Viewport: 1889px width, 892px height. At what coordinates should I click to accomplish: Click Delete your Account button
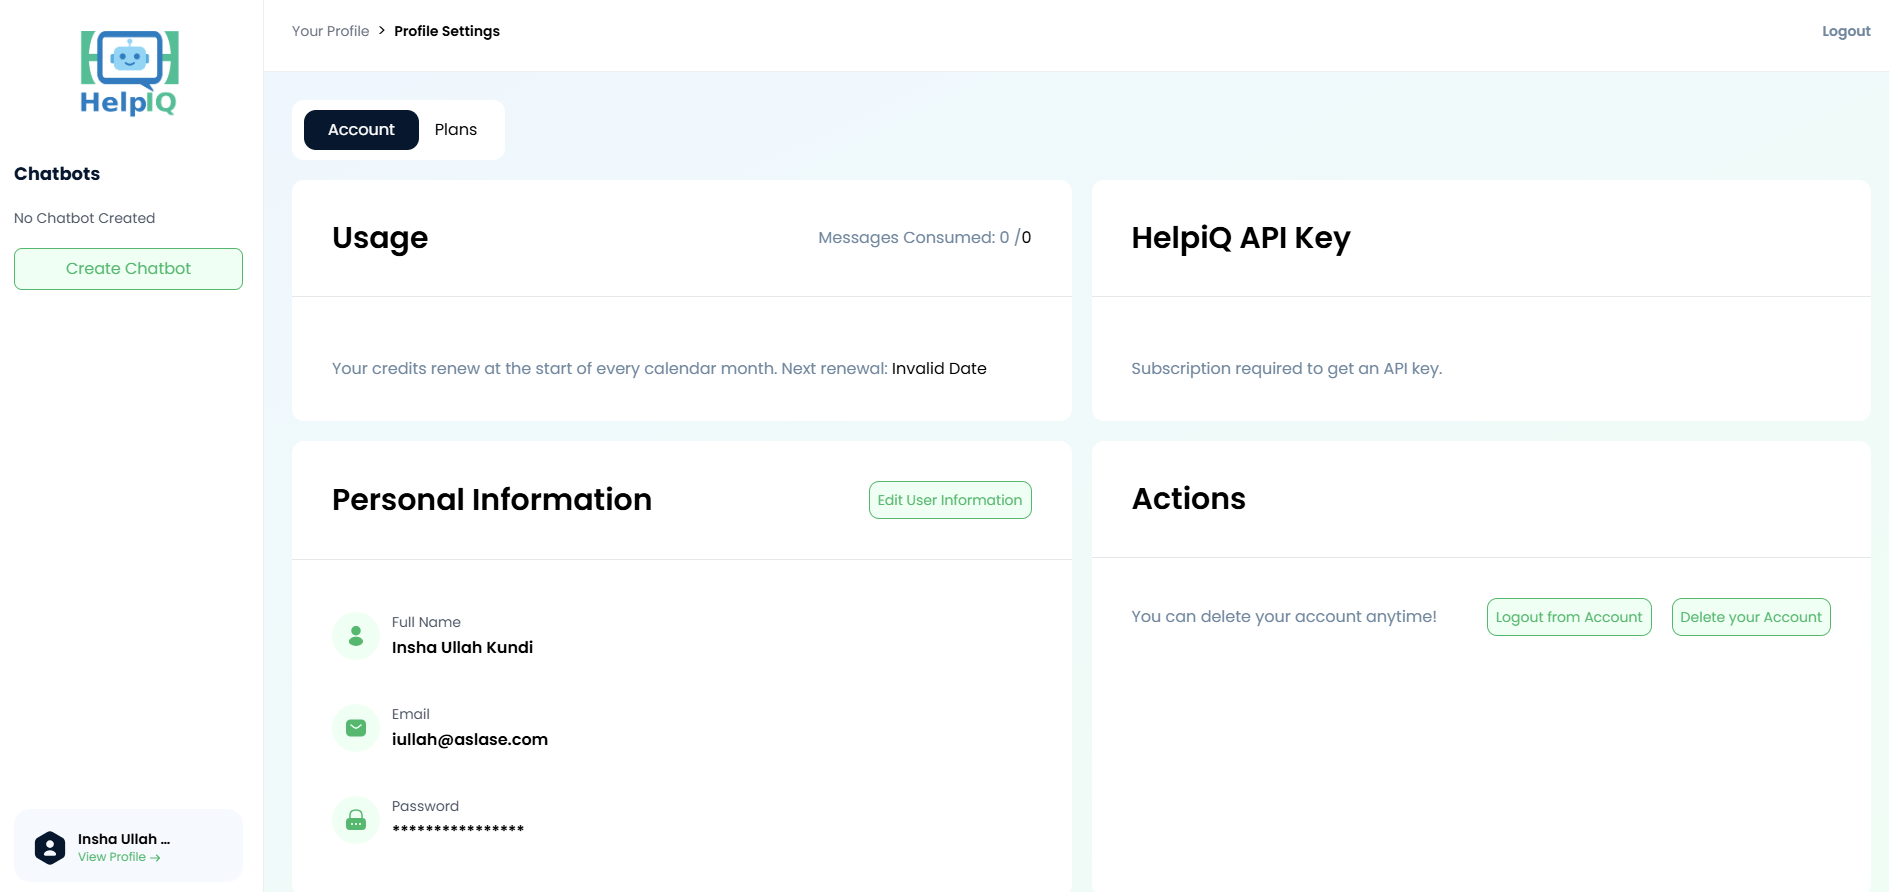pyautogui.click(x=1751, y=617)
